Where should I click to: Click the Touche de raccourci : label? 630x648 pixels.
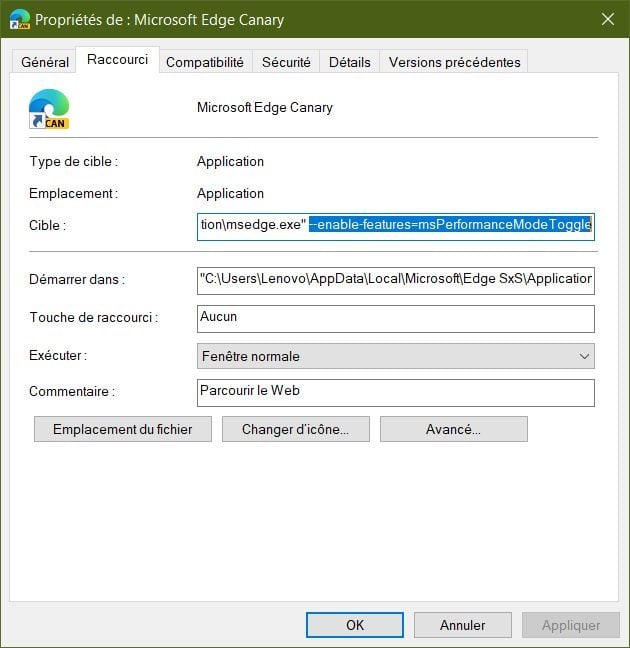[x=94, y=317]
